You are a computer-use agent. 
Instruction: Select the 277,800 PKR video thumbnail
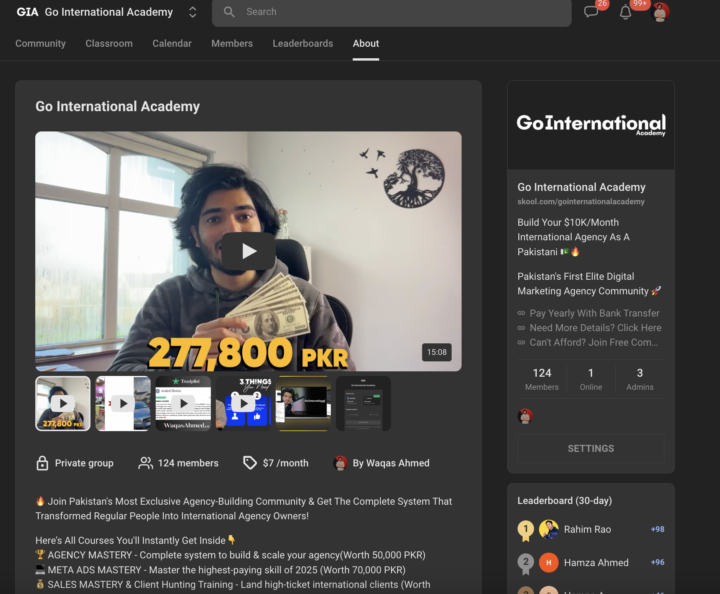63,403
